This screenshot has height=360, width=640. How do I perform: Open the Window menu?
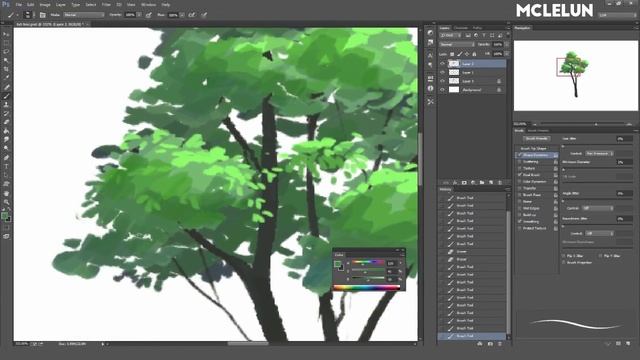pyautogui.click(x=148, y=4)
